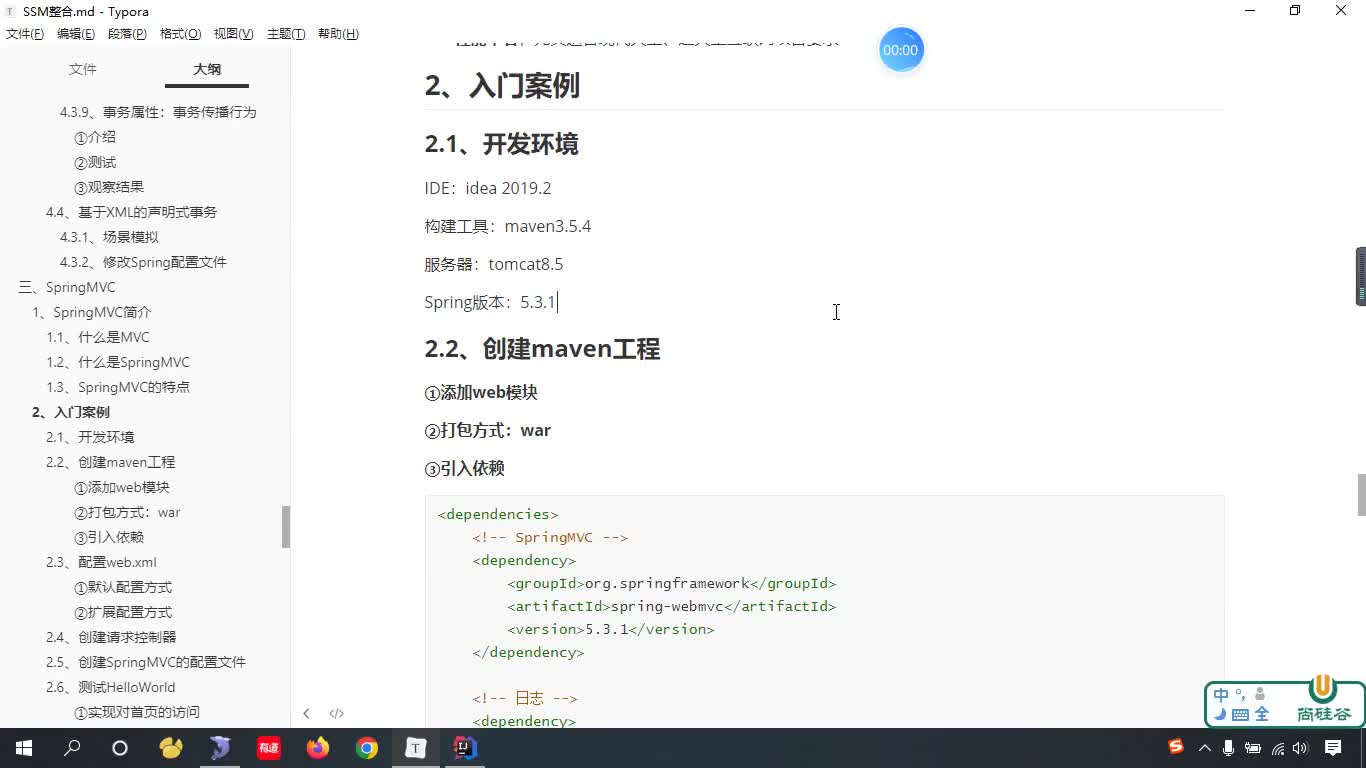1366x768 pixels.
Task: Open the 文件(F) menu
Action: pyautogui.click(x=25, y=34)
